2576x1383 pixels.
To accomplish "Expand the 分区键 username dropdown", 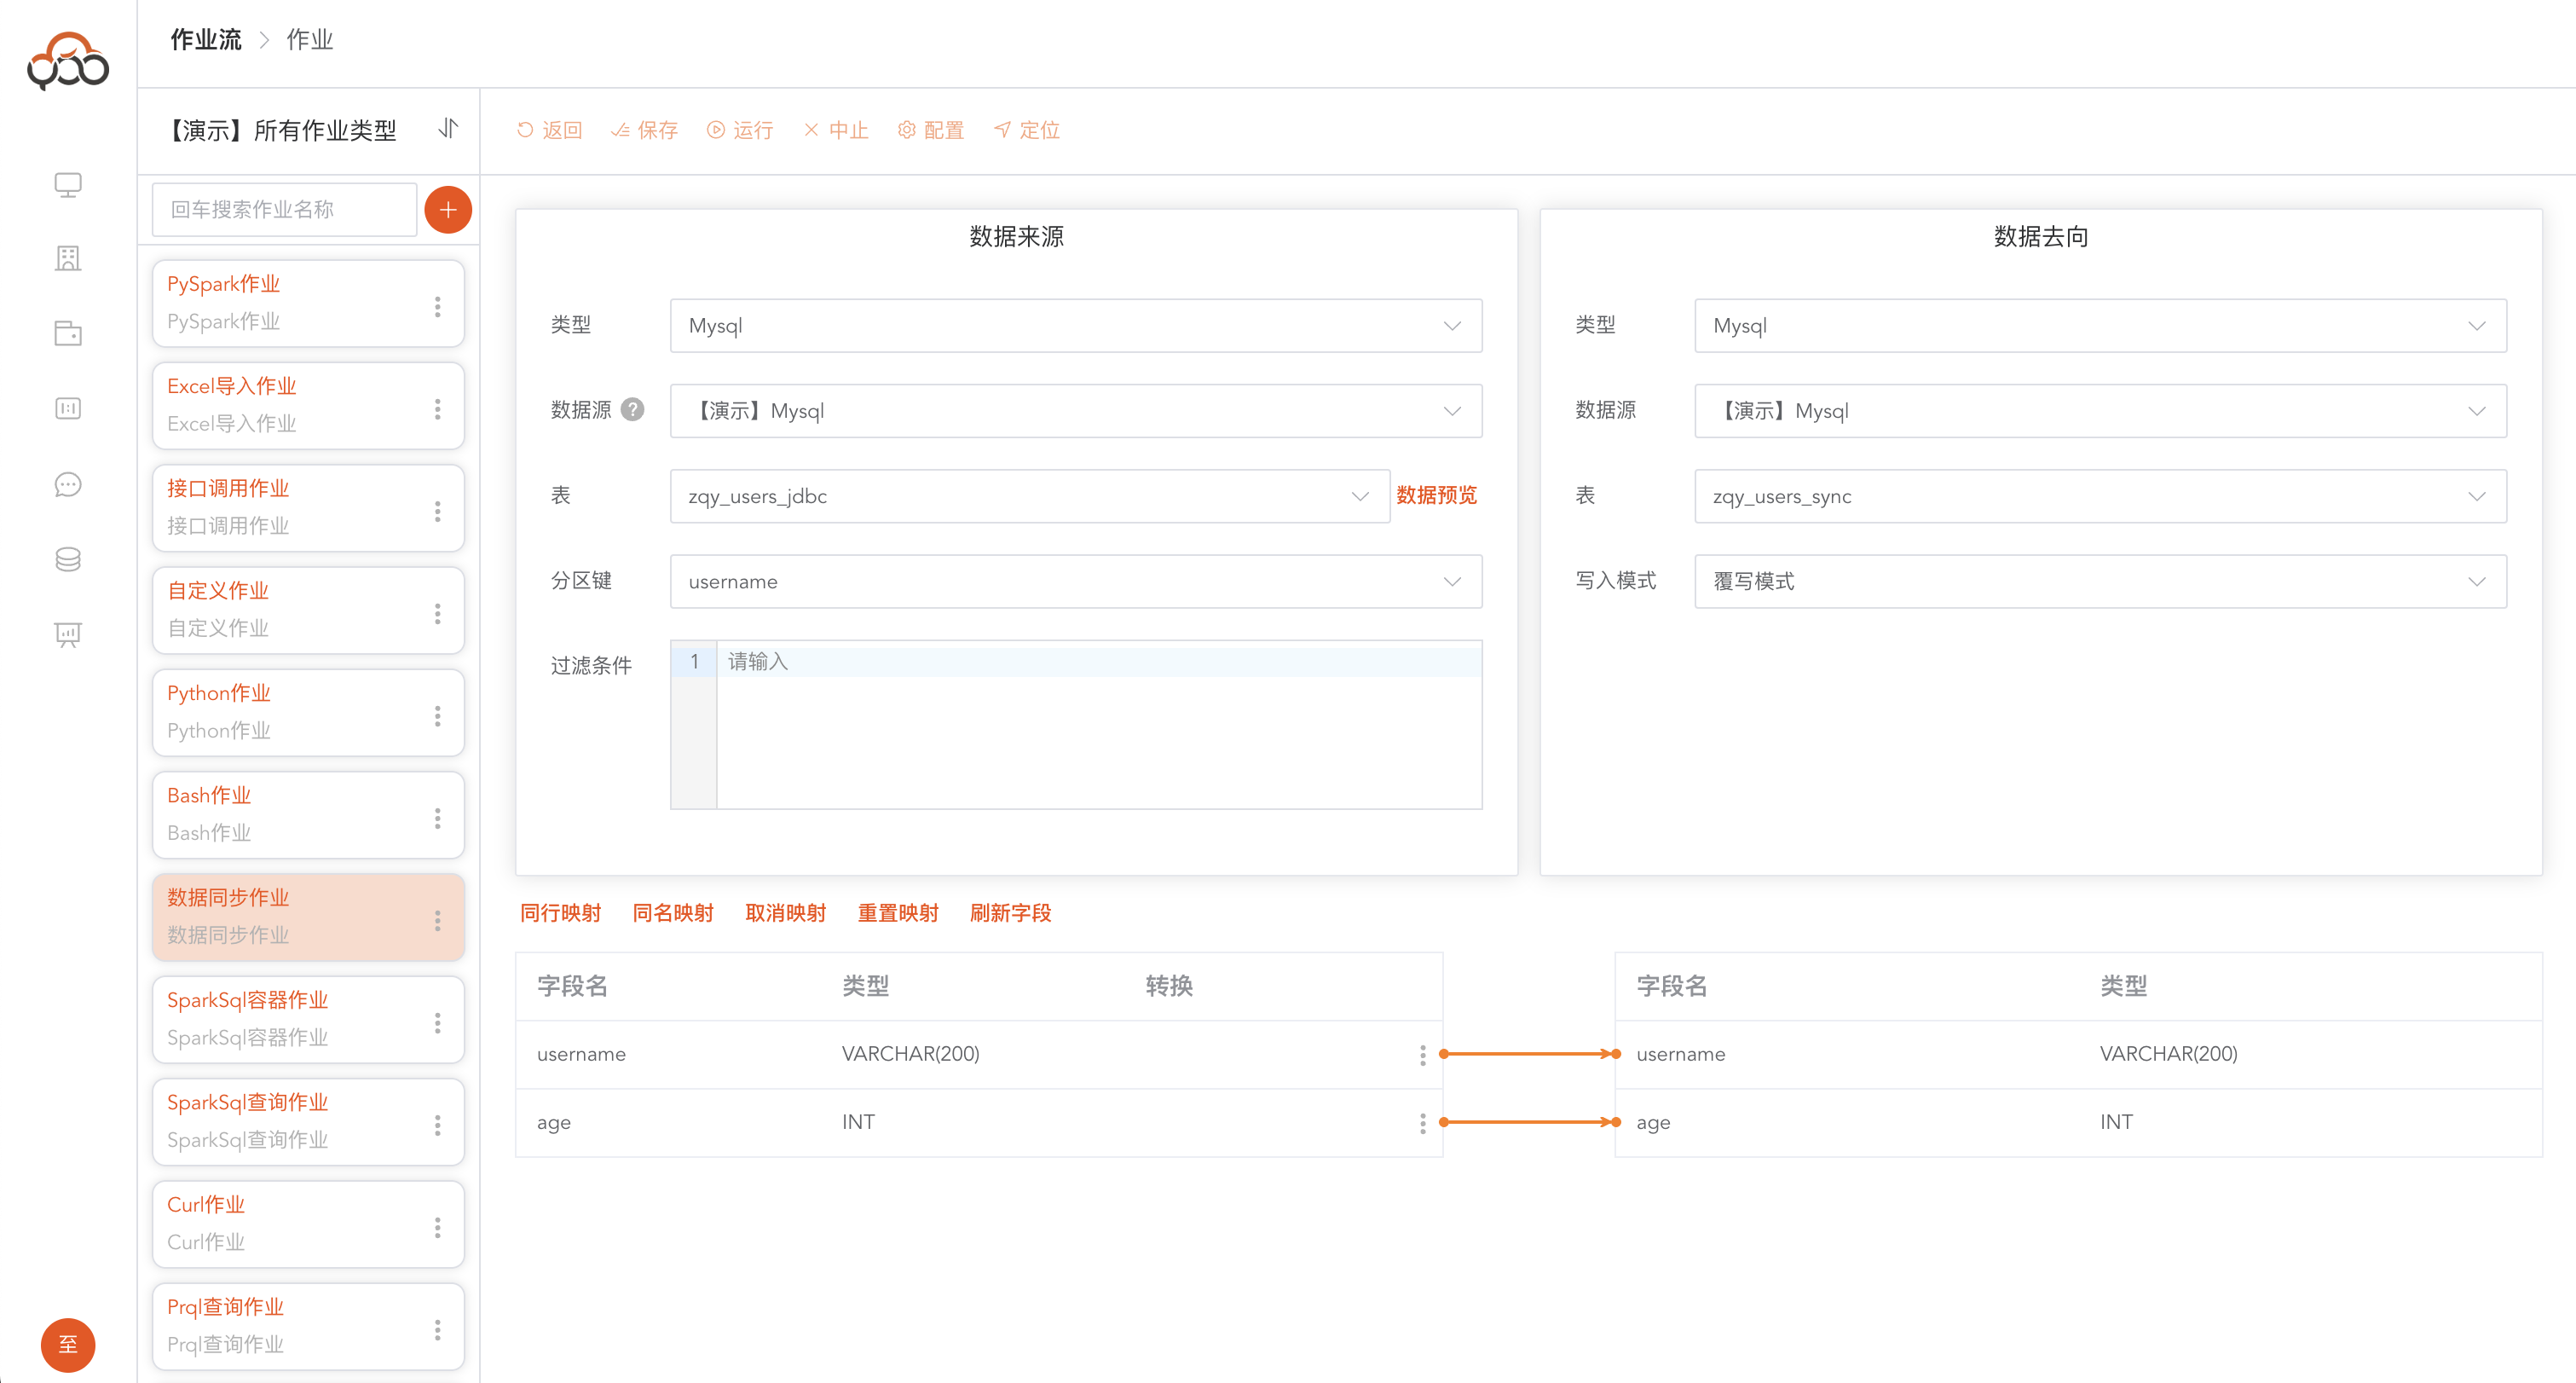I will (1076, 581).
